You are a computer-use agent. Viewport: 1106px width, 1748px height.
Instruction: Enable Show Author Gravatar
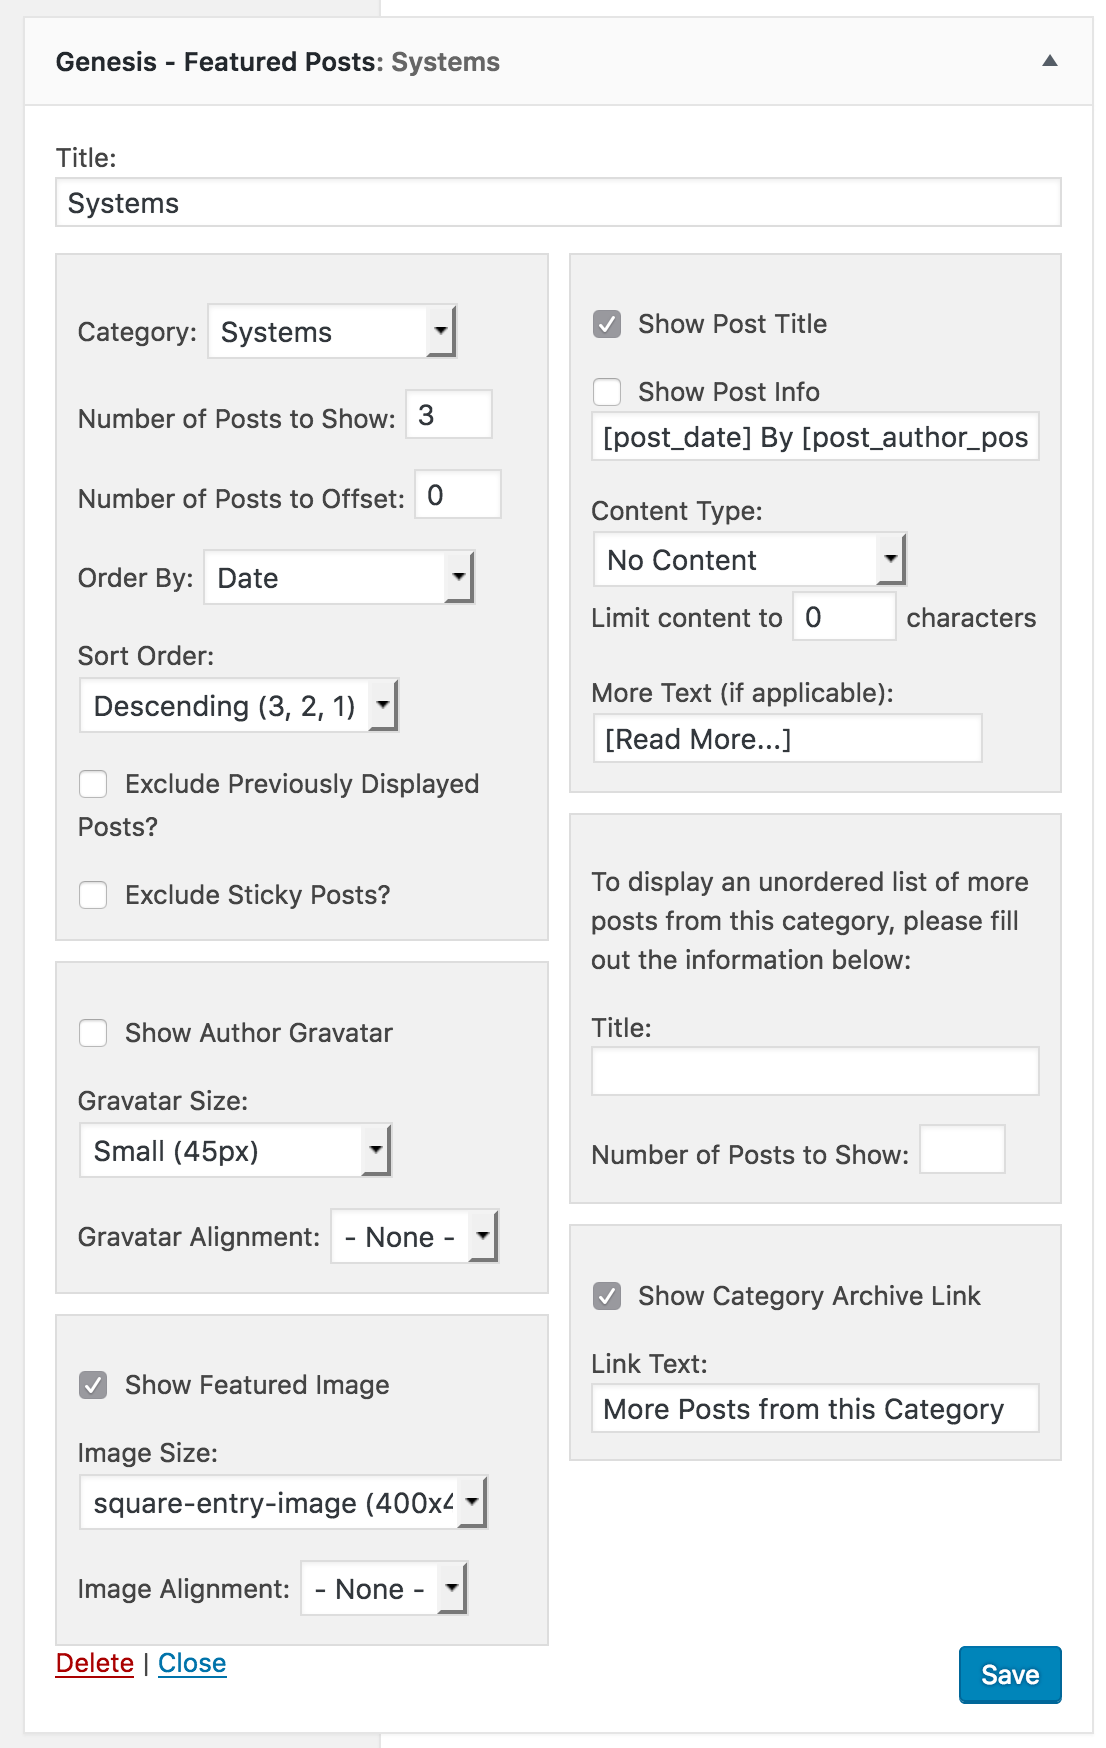pos(94,1033)
